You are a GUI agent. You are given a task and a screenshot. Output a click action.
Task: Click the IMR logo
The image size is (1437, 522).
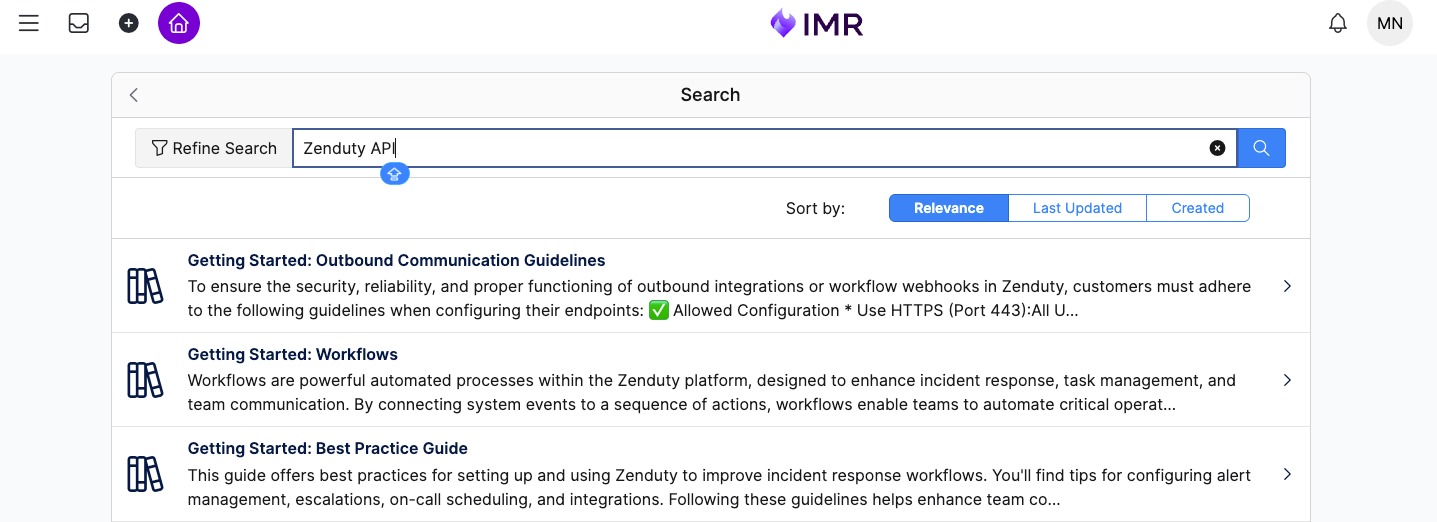(x=817, y=23)
